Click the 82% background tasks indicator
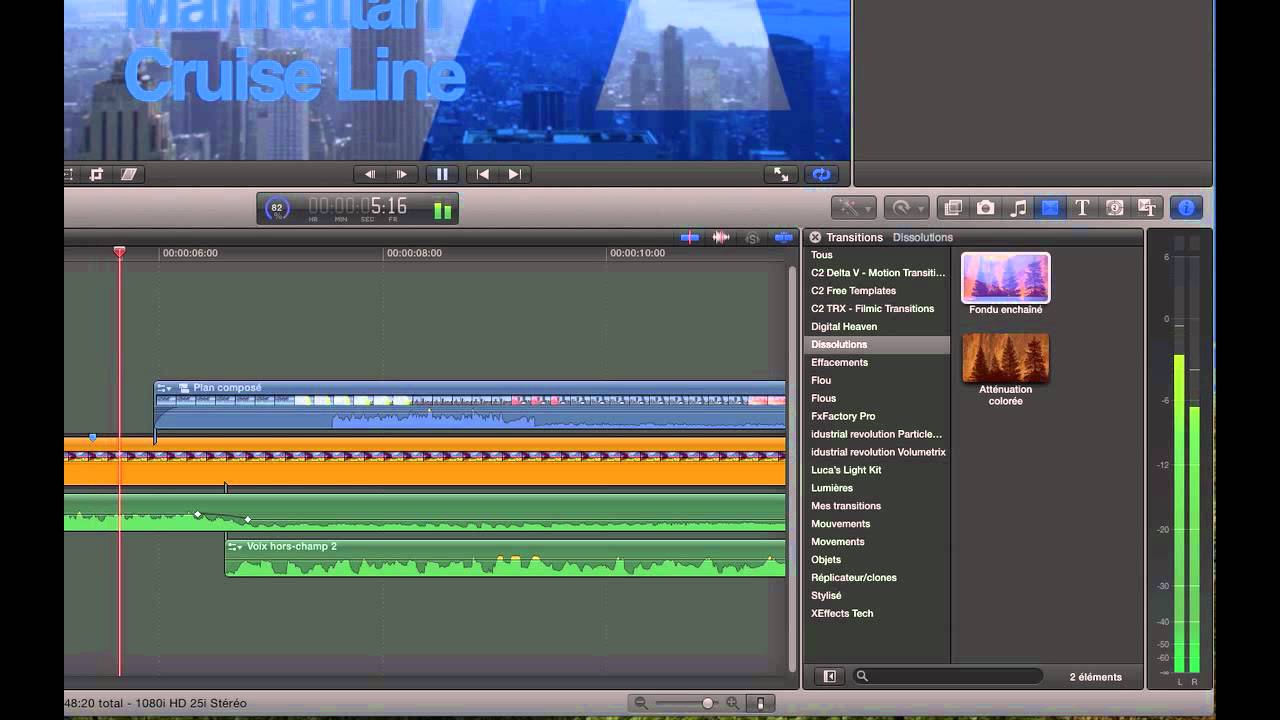 [x=277, y=209]
